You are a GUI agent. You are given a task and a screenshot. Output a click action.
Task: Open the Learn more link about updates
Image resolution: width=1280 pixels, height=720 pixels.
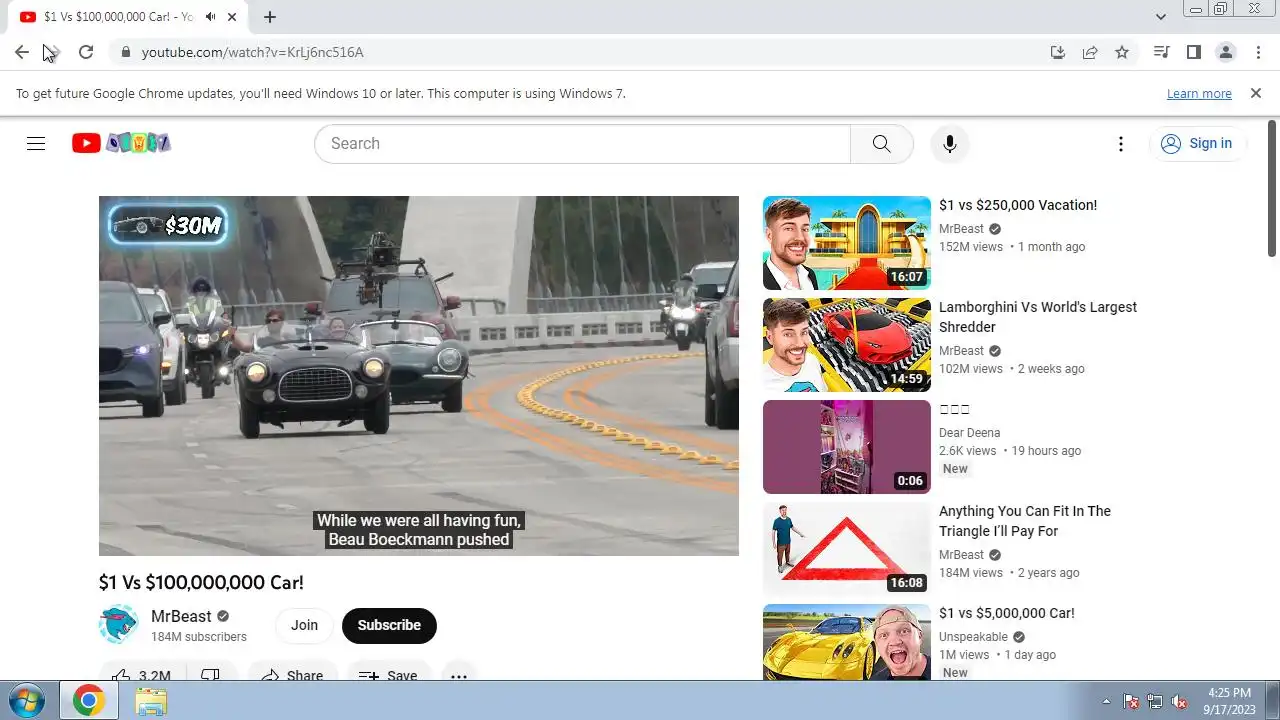tap(1199, 93)
